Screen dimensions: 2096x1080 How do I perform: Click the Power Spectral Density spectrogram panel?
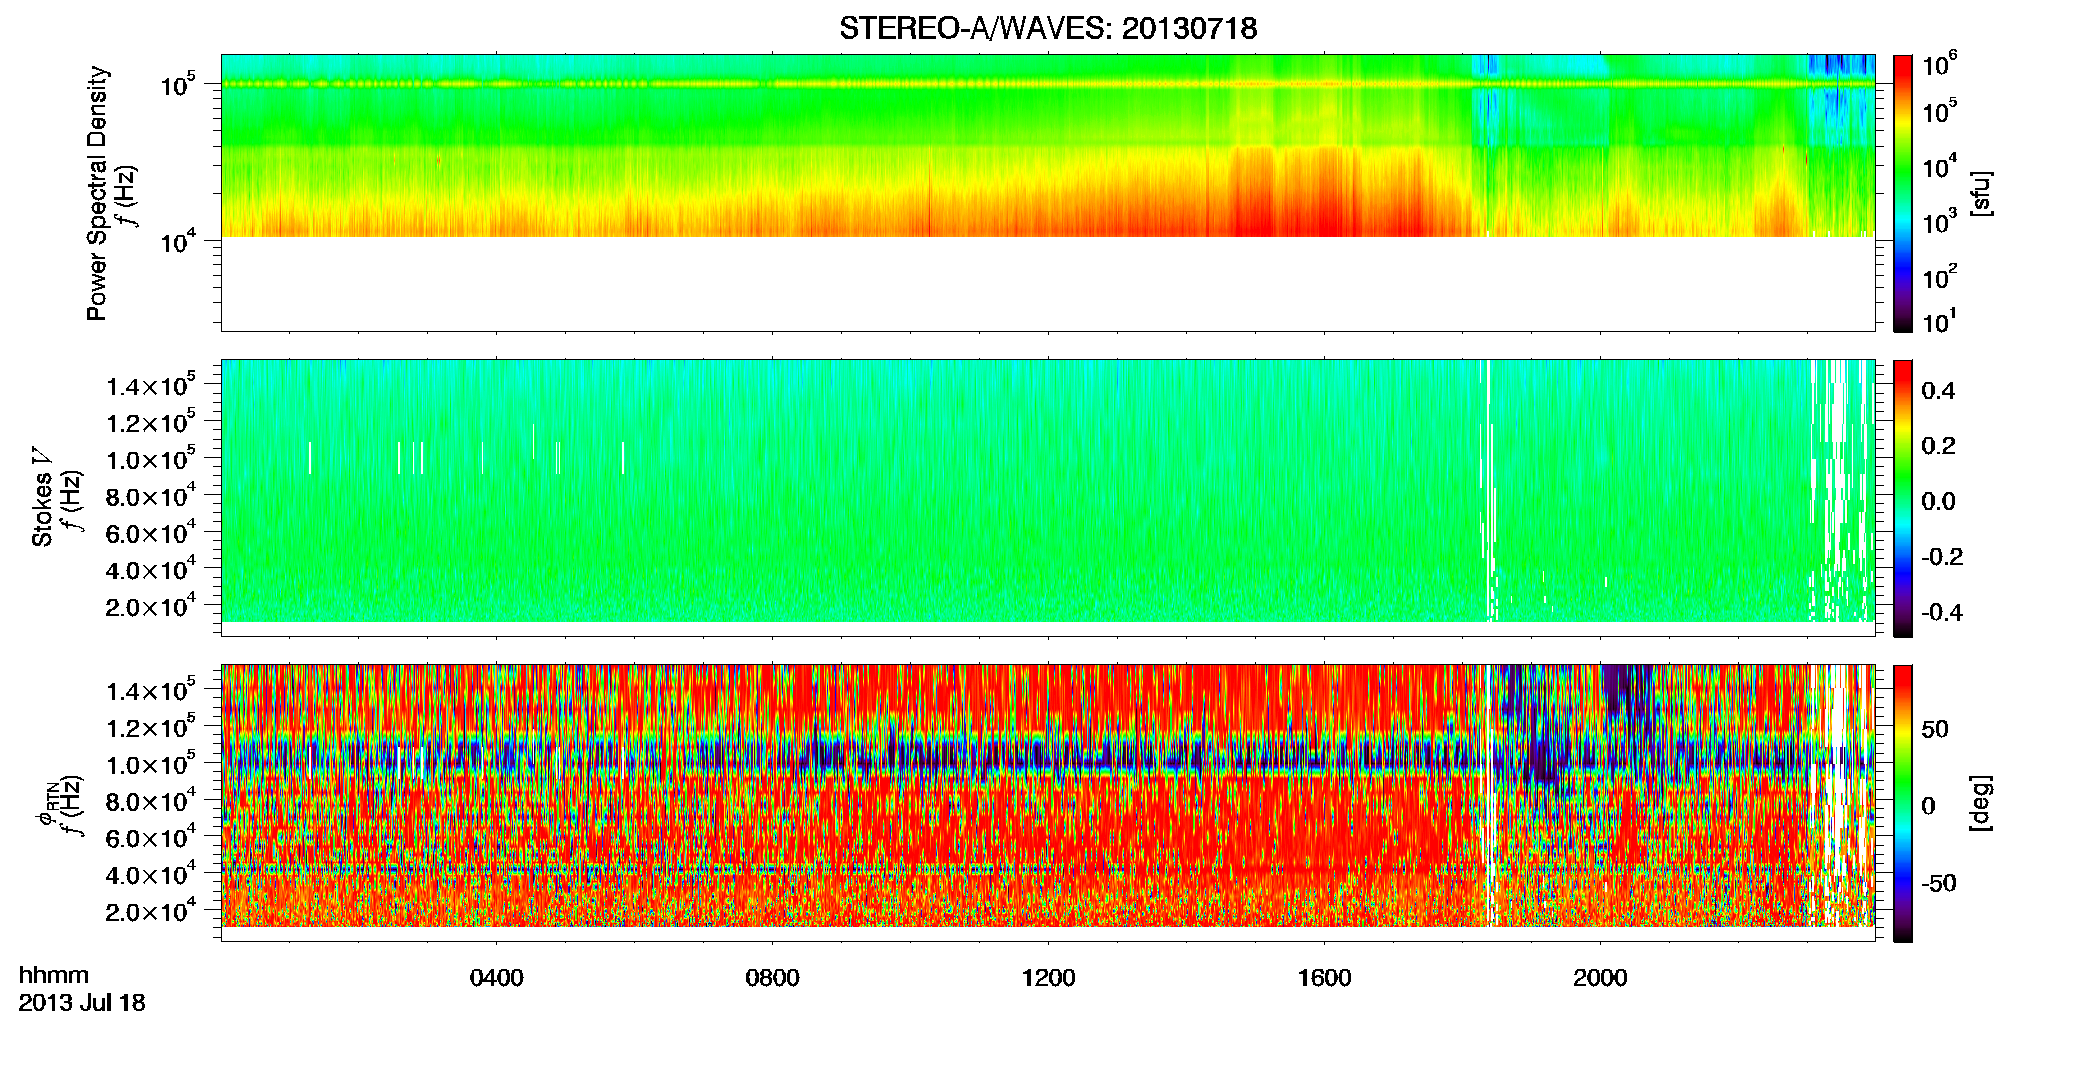tap(1048, 193)
